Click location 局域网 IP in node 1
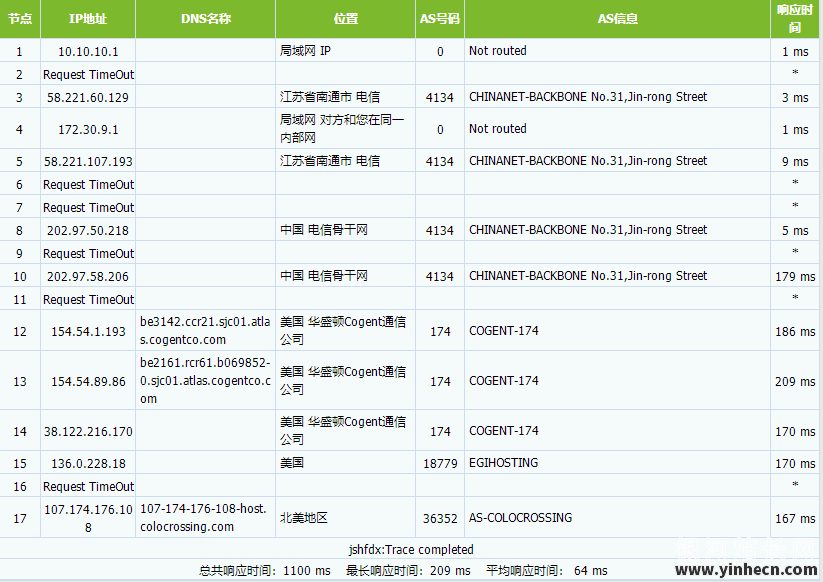This screenshot has width=823, height=582. [x=305, y=51]
